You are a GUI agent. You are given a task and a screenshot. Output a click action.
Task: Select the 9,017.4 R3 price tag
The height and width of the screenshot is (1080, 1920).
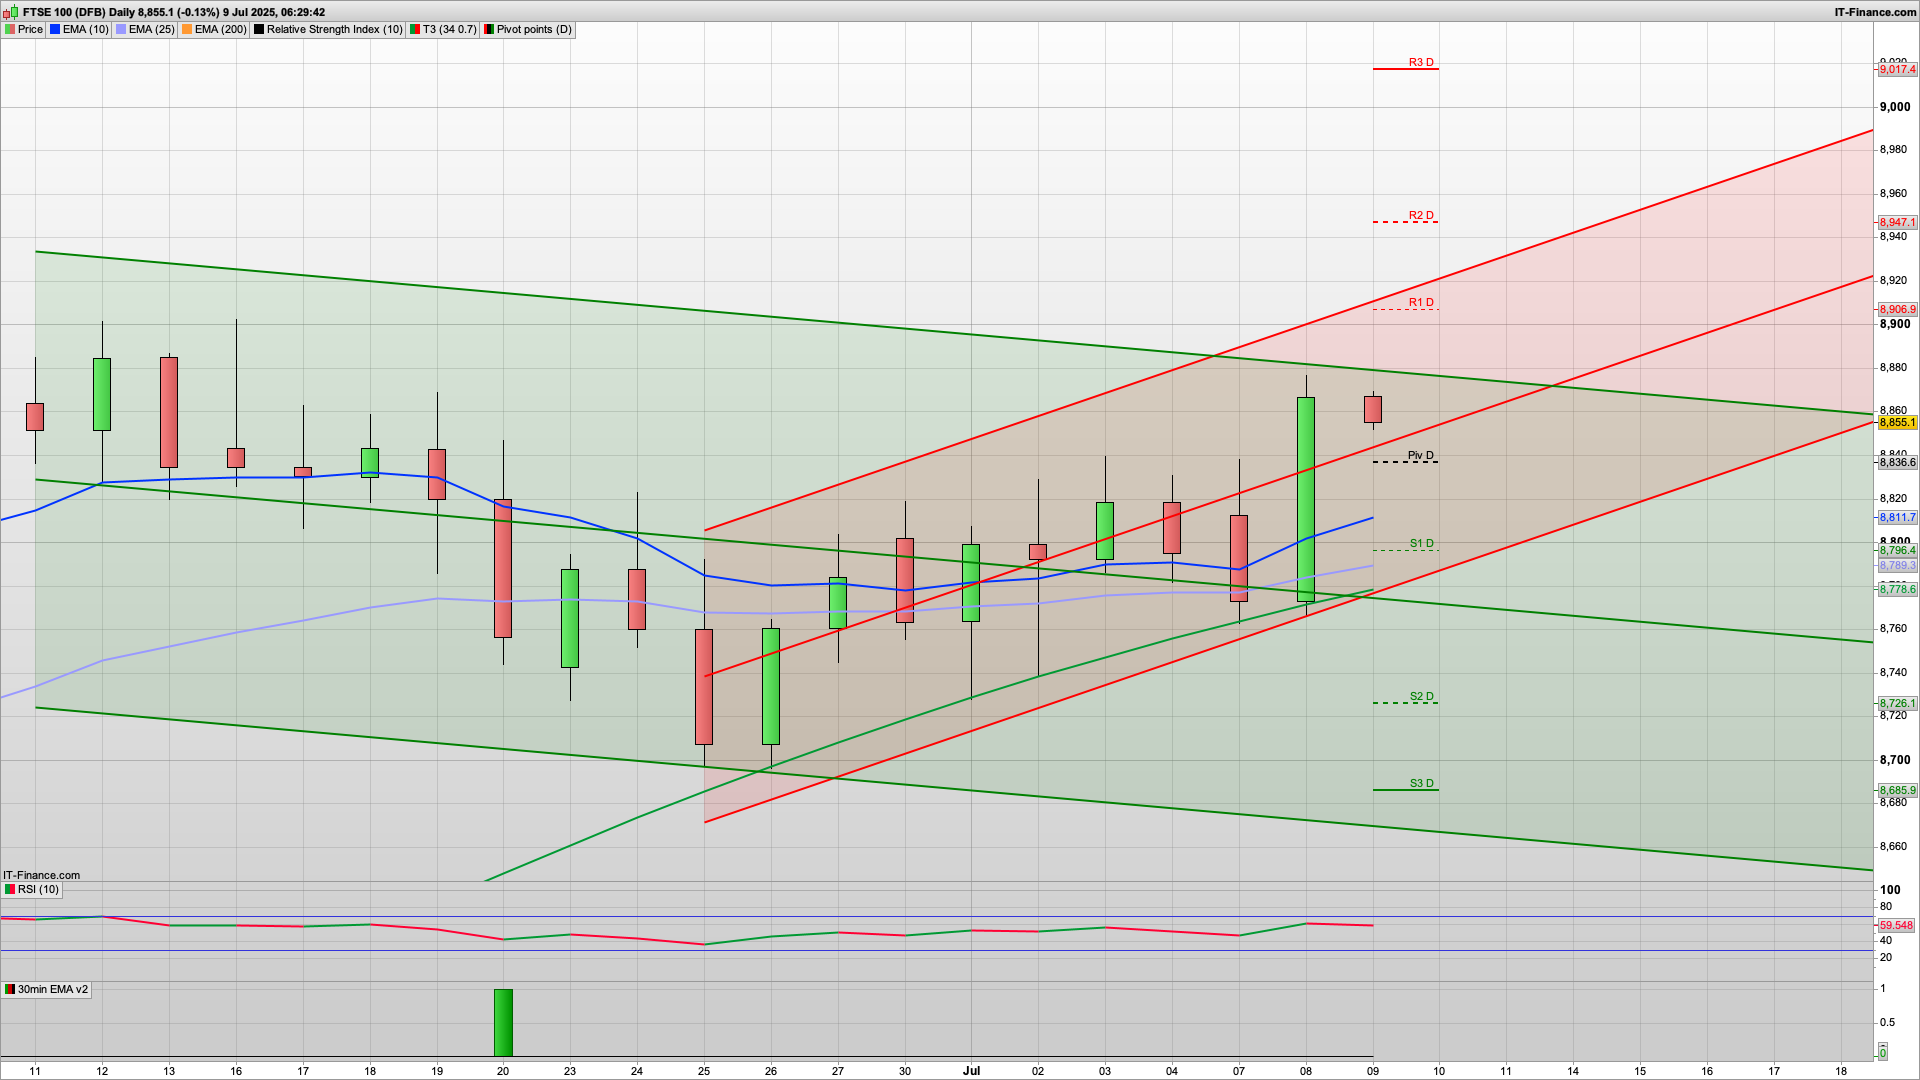pos(1897,69)
